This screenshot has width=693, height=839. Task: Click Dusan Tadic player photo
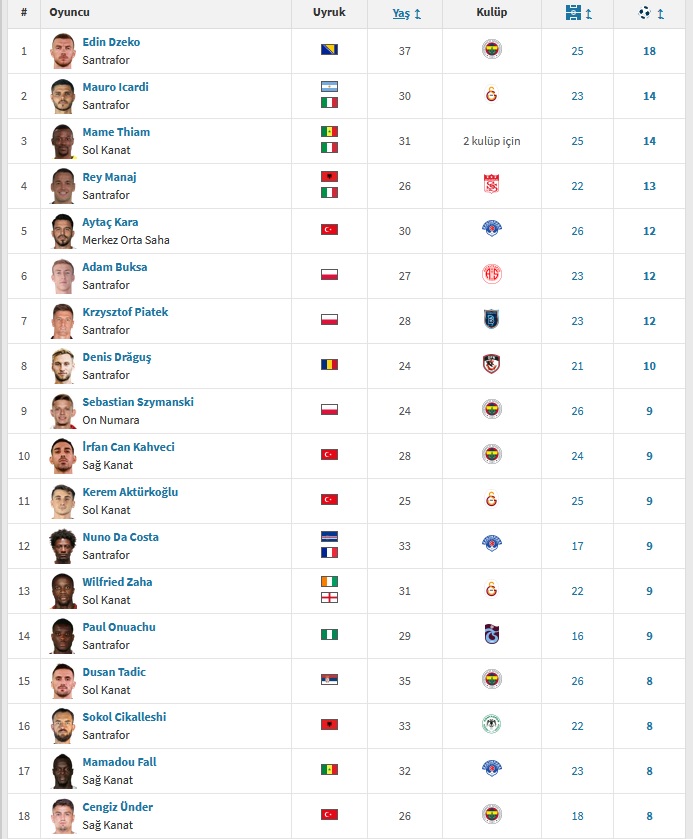pos(63,681)
